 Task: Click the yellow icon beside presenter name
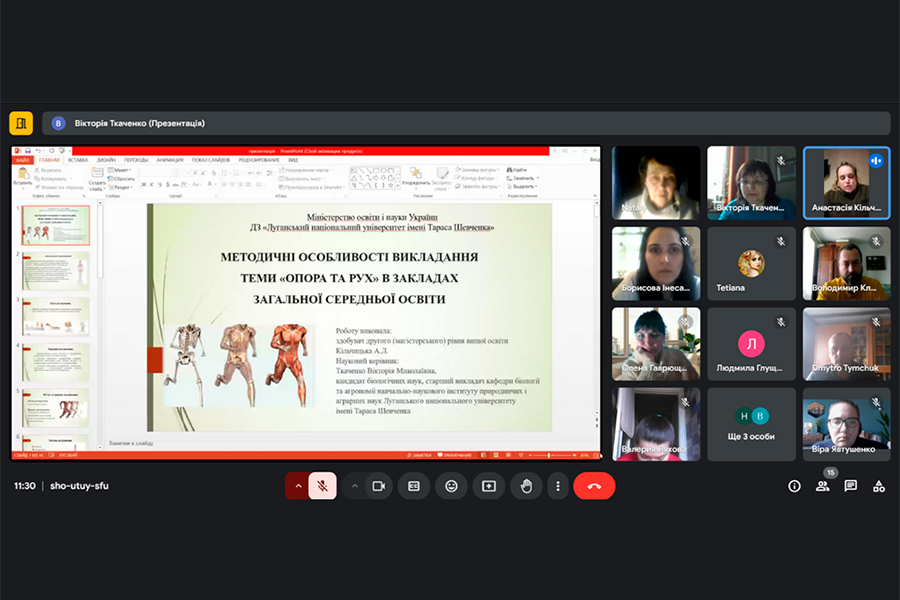click(x=21, y=123)
